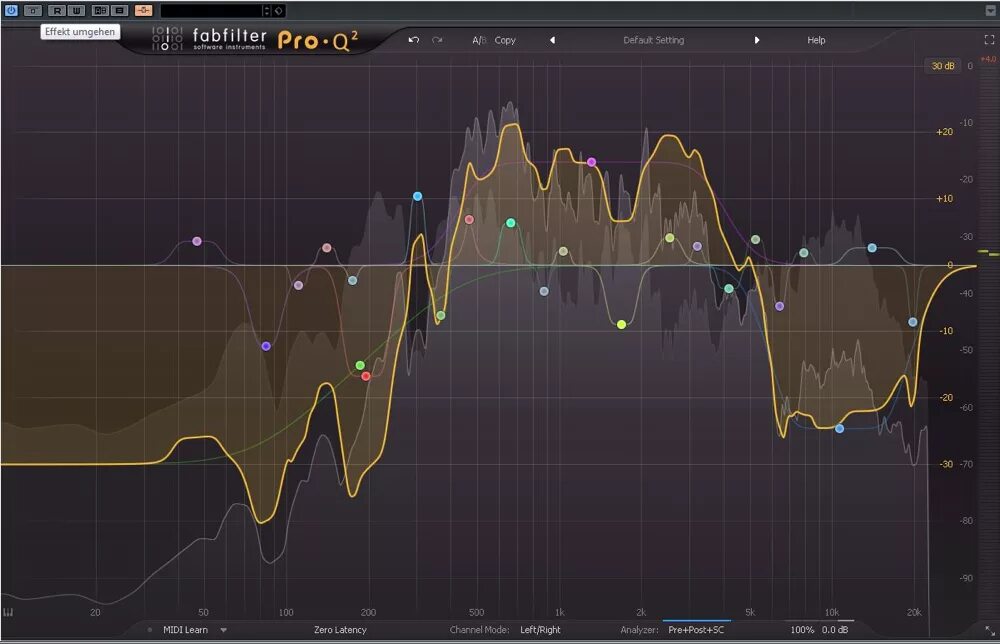Click the A/B compare button in host toolbar
This screenshot has height=644, width=1000.
pyautogui.click(x=100, y=10)
